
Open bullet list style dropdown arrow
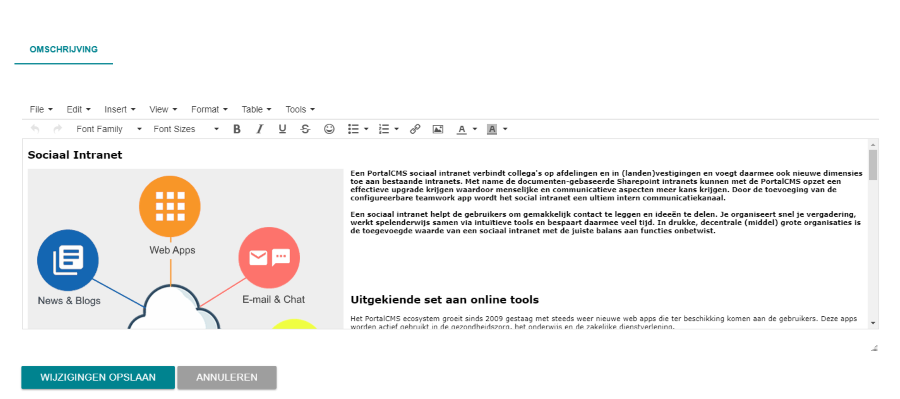tap(366, 129)
